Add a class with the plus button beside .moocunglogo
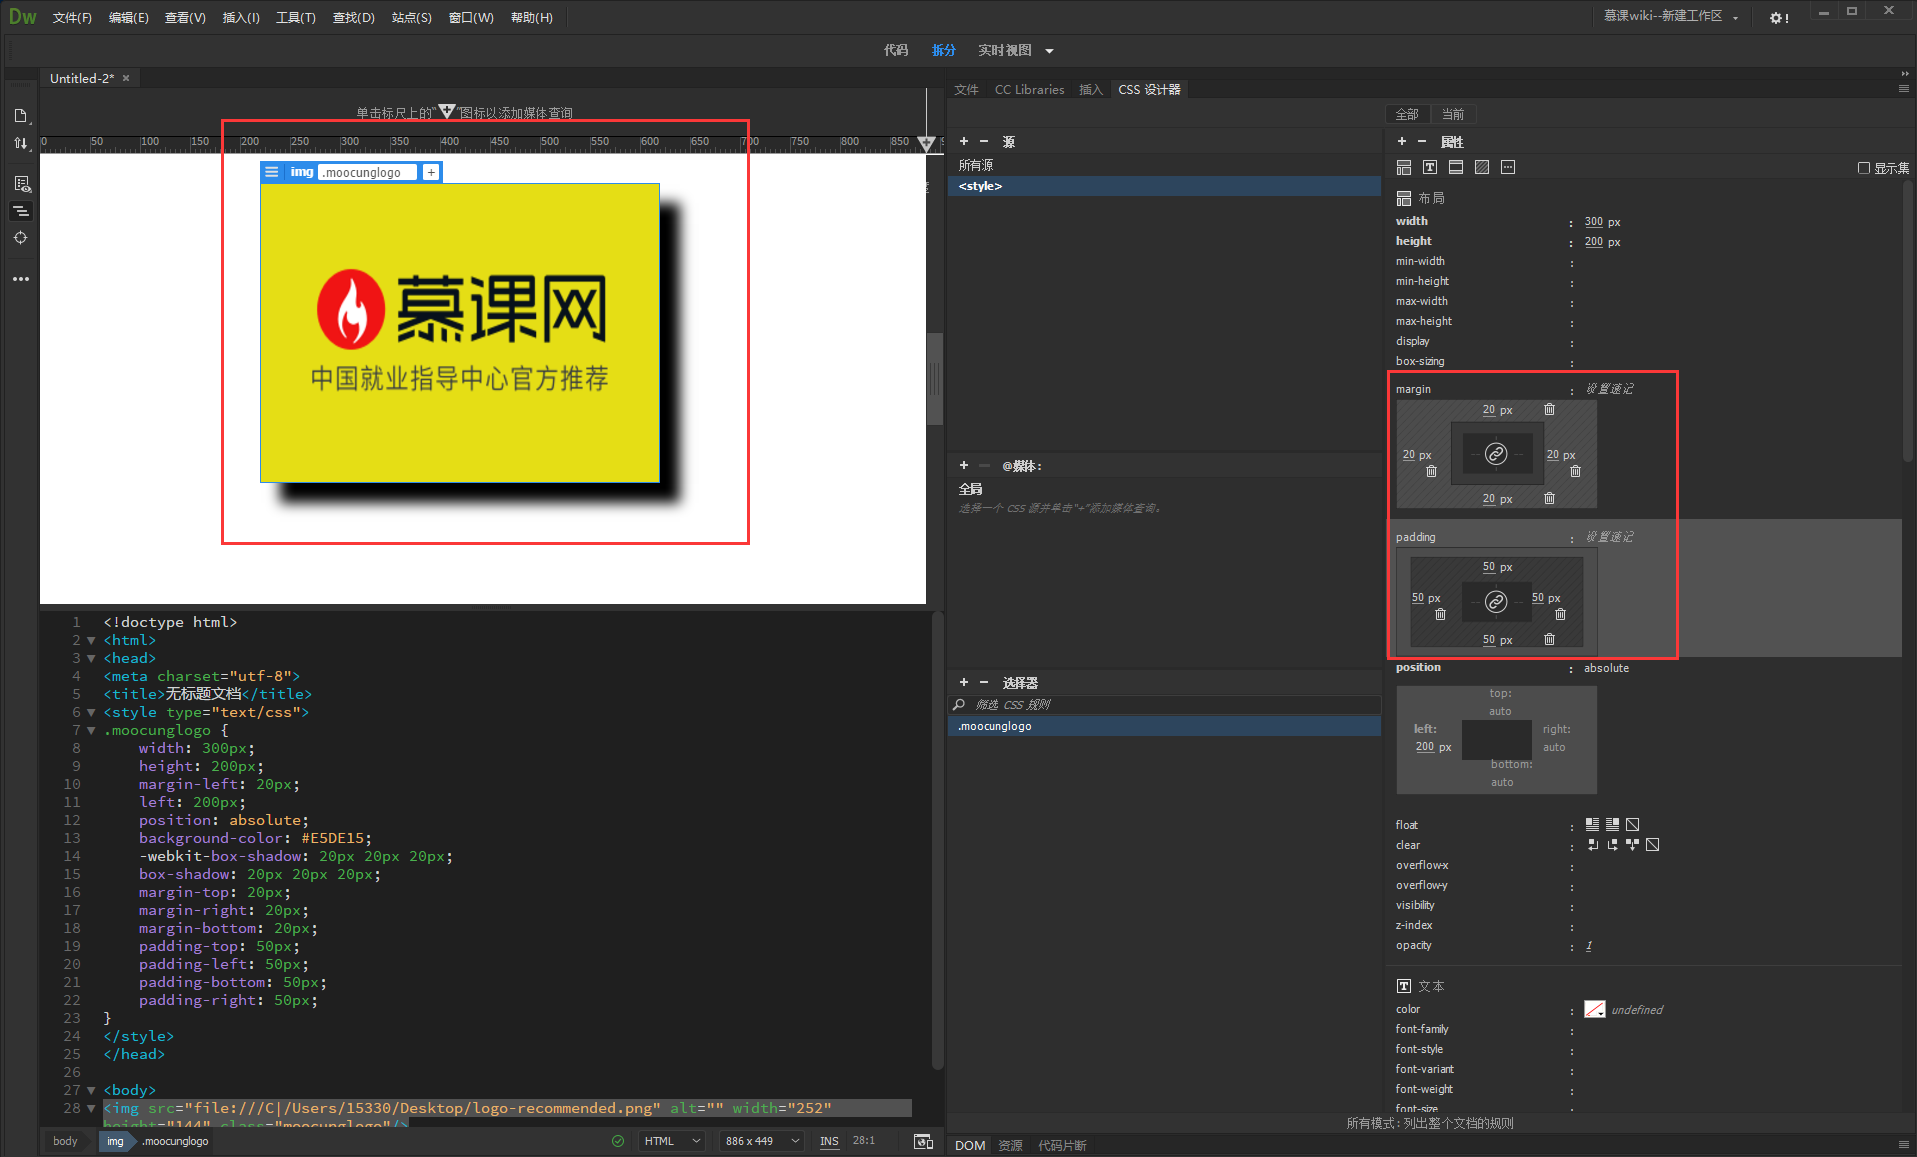Viewport: 1917px width, 1157px height. [431, 172]
